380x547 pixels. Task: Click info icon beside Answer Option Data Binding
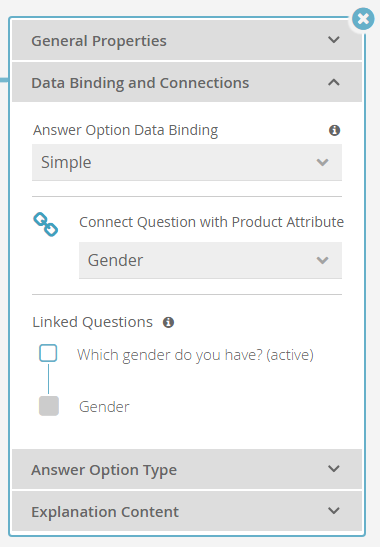point(334,130)
